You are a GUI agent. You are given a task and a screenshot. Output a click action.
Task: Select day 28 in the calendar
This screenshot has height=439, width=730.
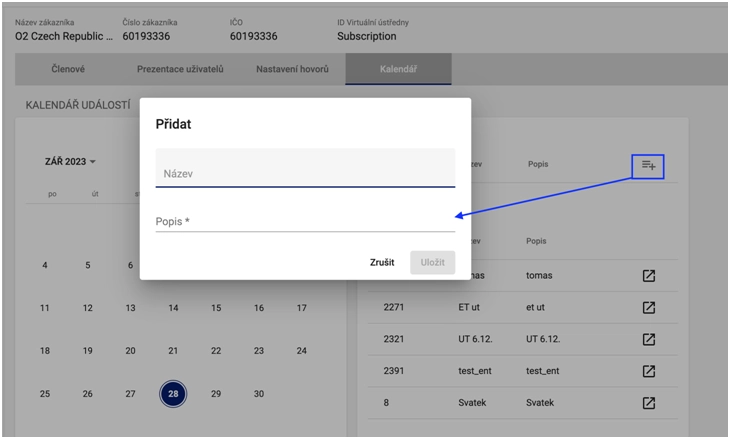pos(173,394)
